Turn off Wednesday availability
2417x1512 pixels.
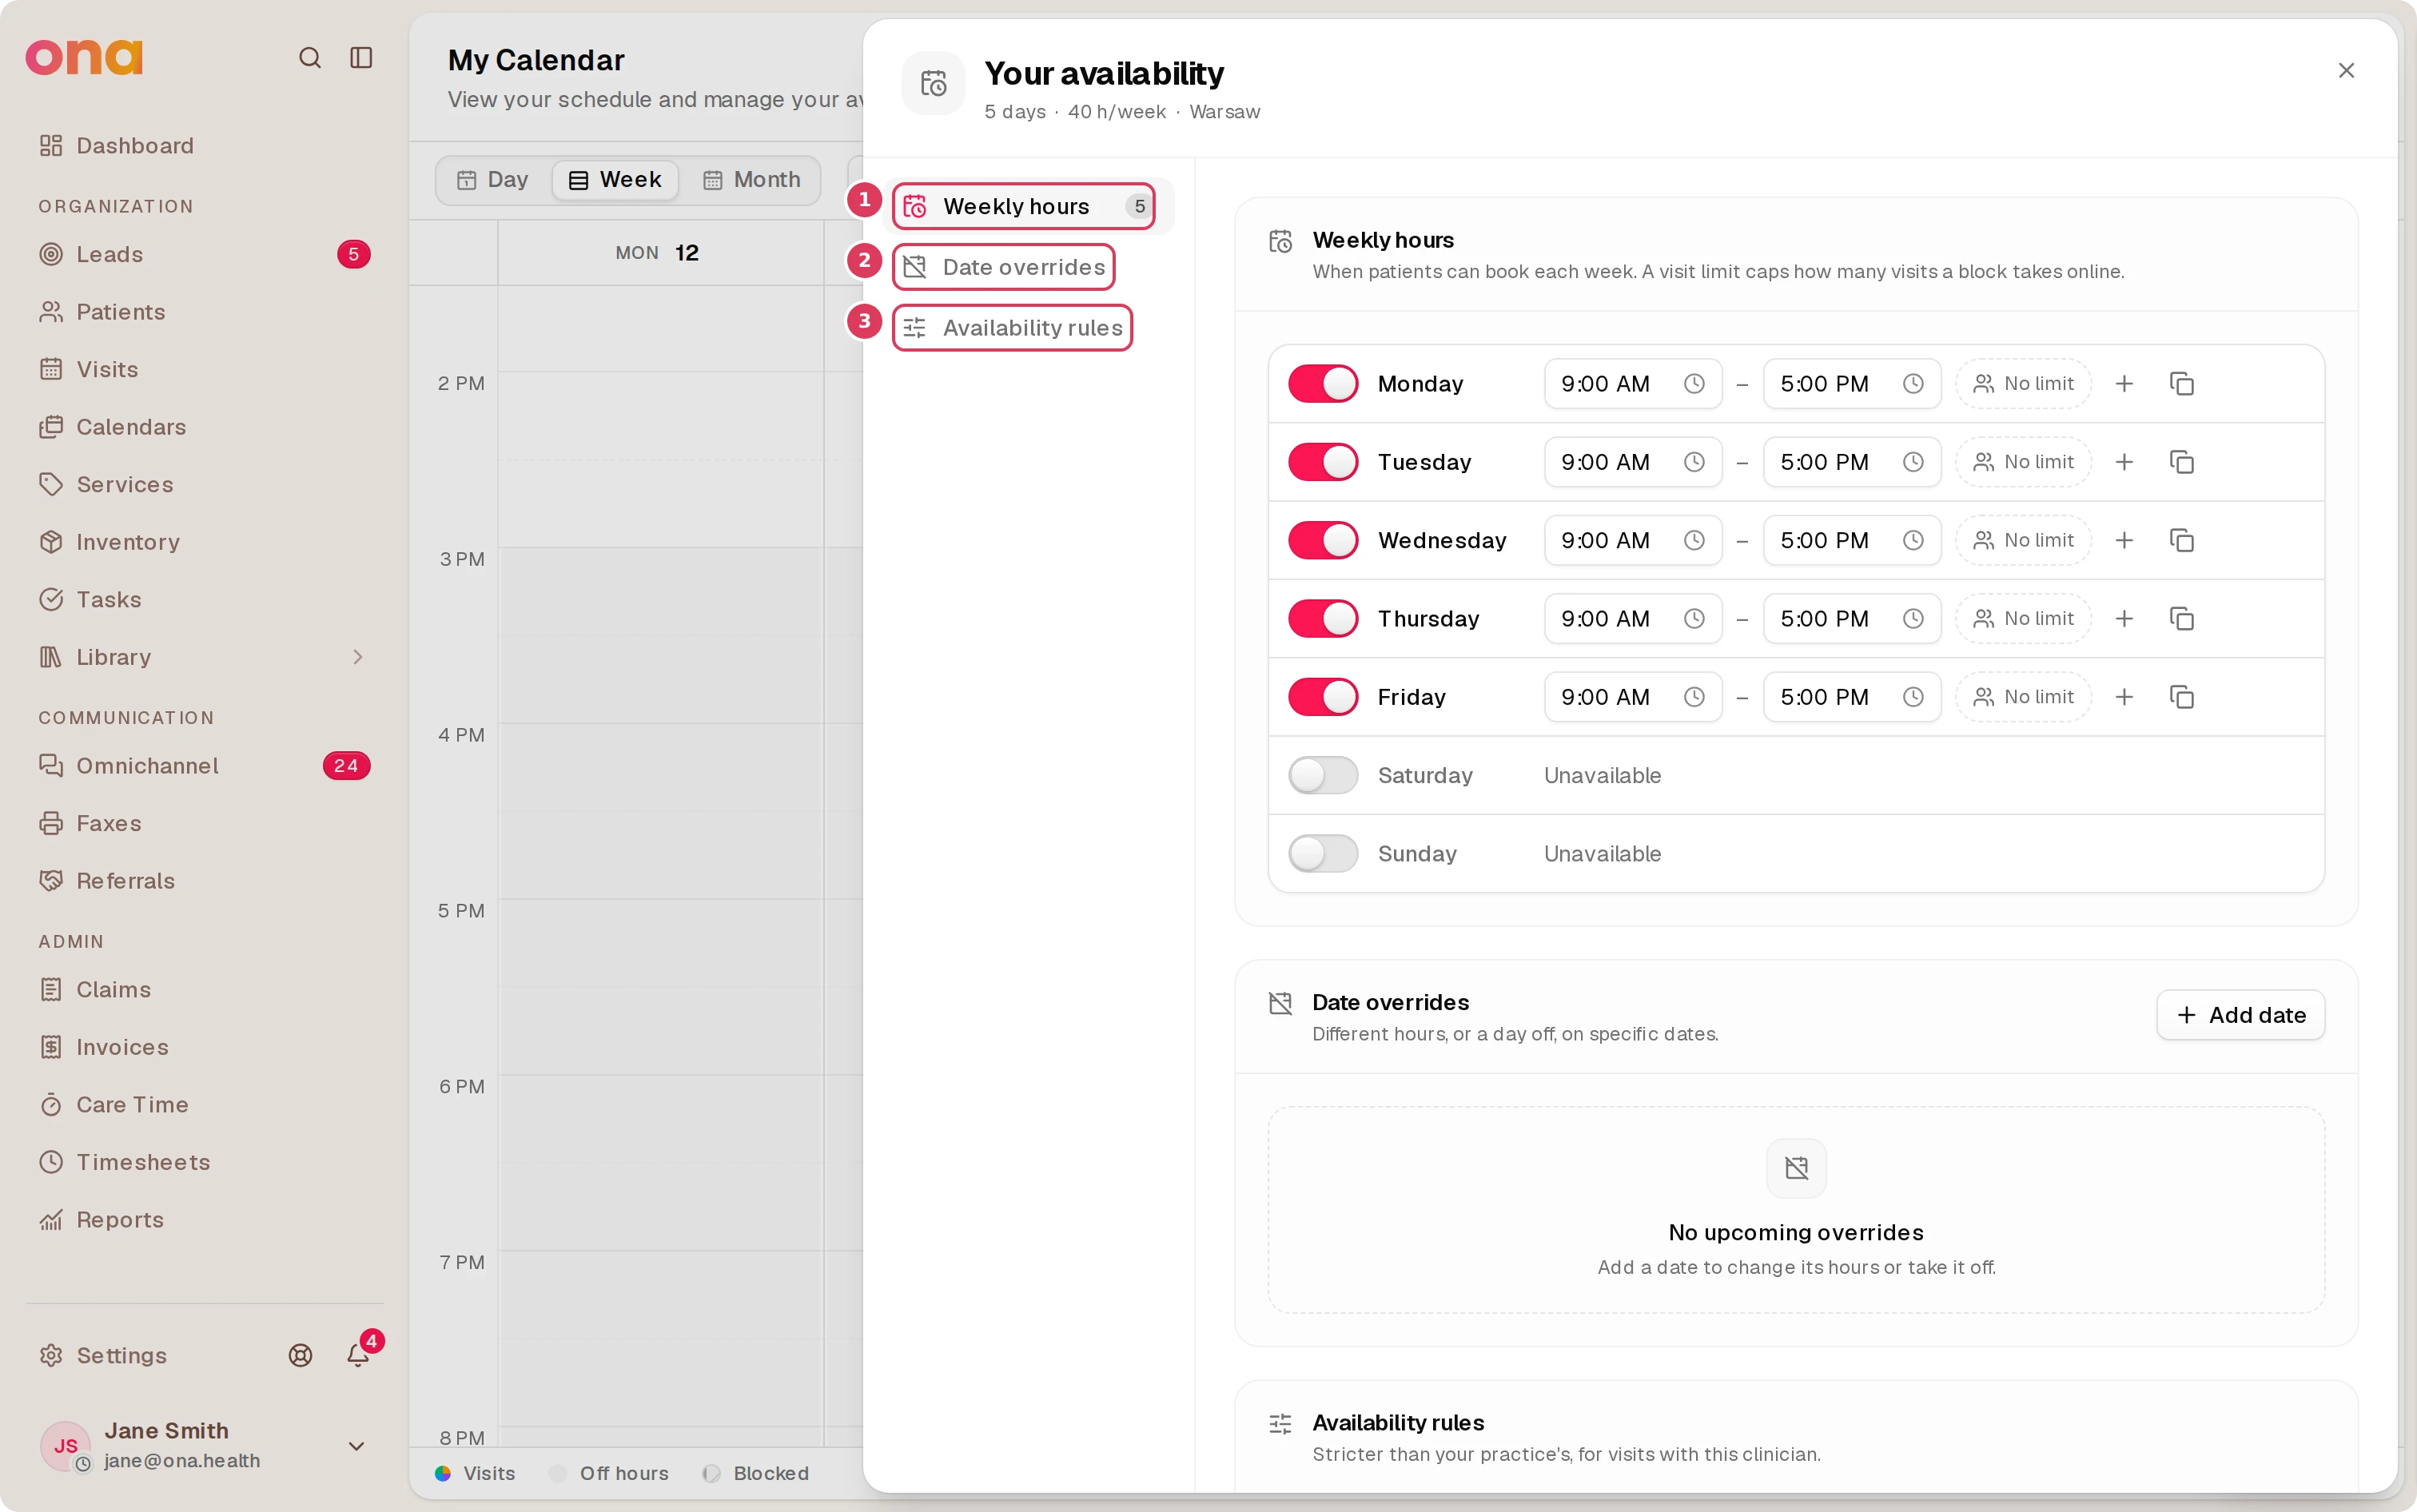pos(1322,540)
